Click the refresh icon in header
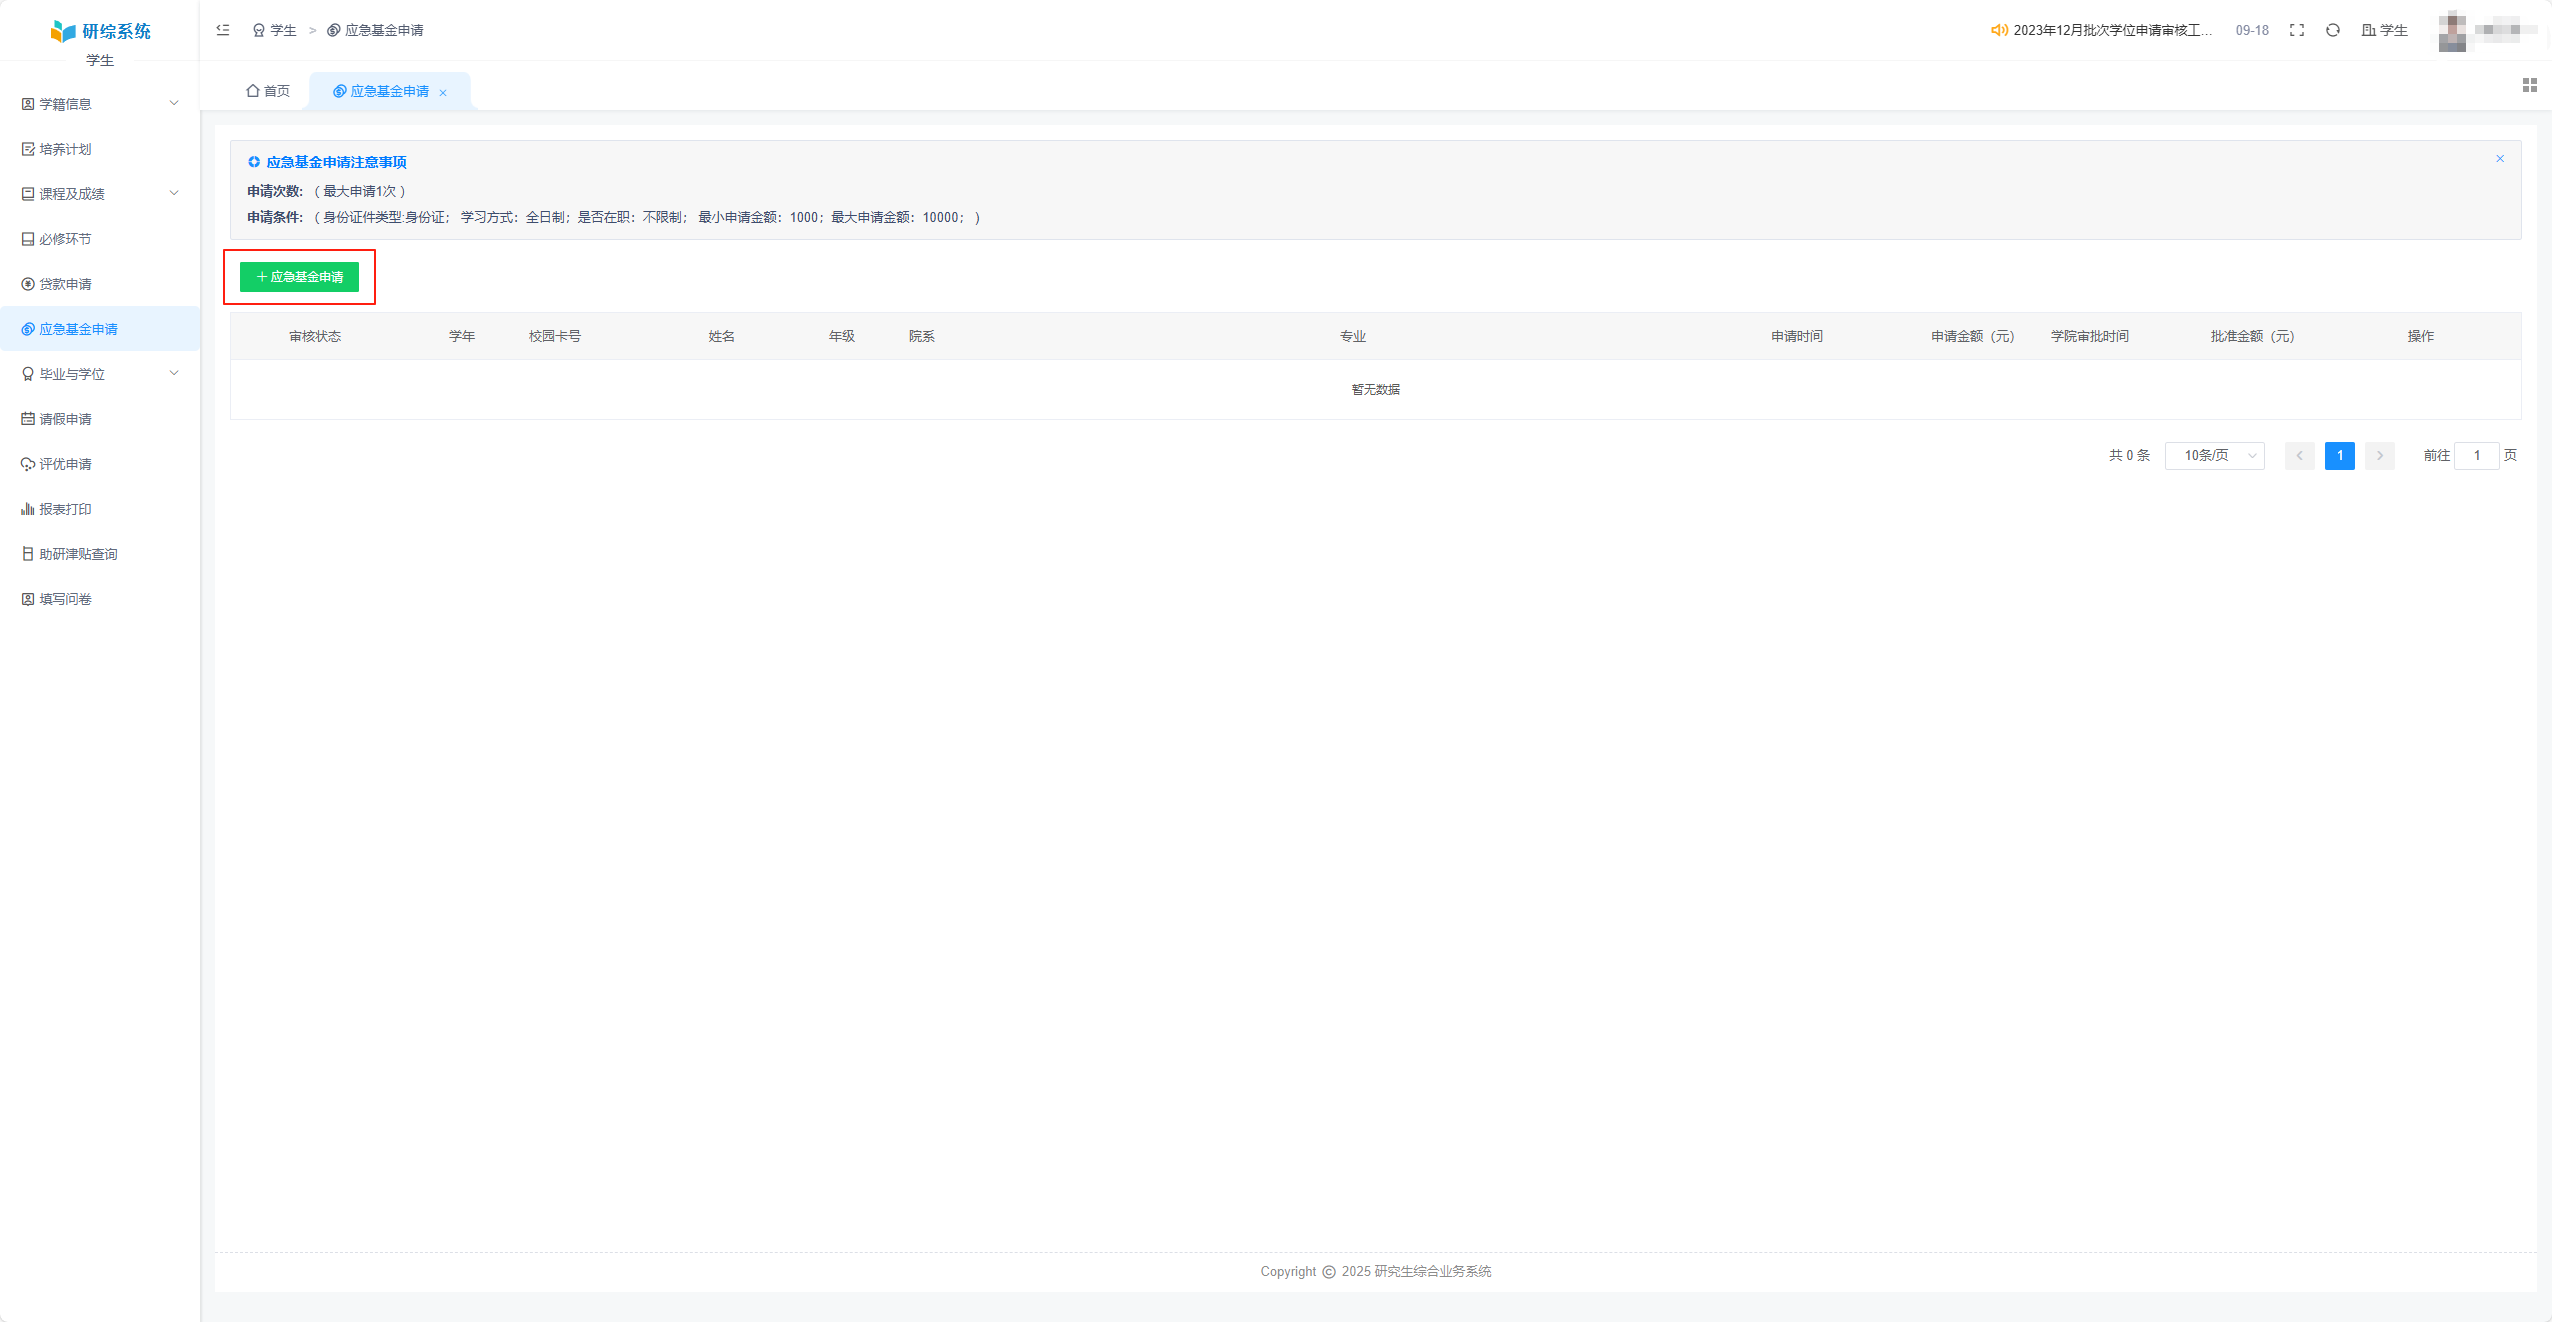Screen dimensions: 2552x1322 coord(2333,30)
